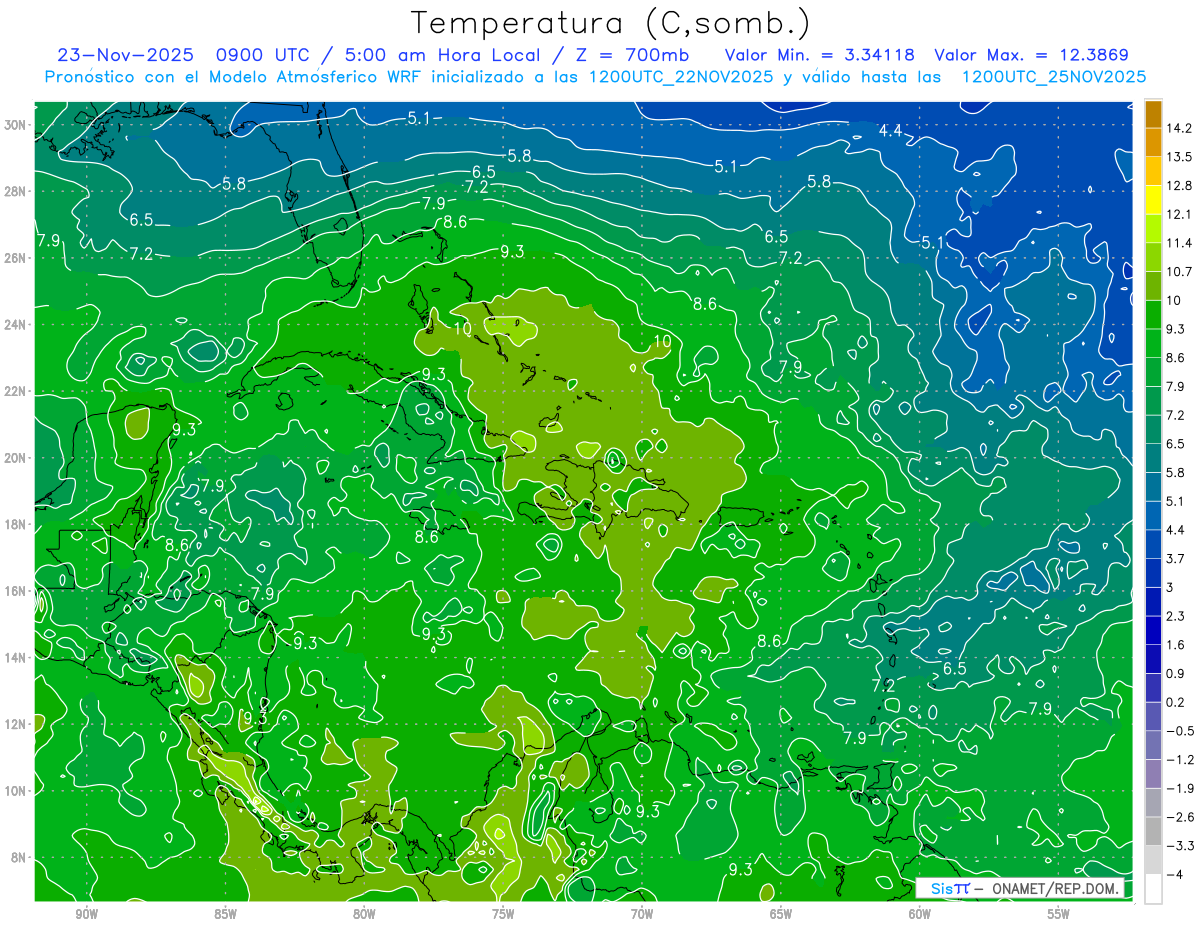Click the 'Sis' logo in credit box

(942, 888)
